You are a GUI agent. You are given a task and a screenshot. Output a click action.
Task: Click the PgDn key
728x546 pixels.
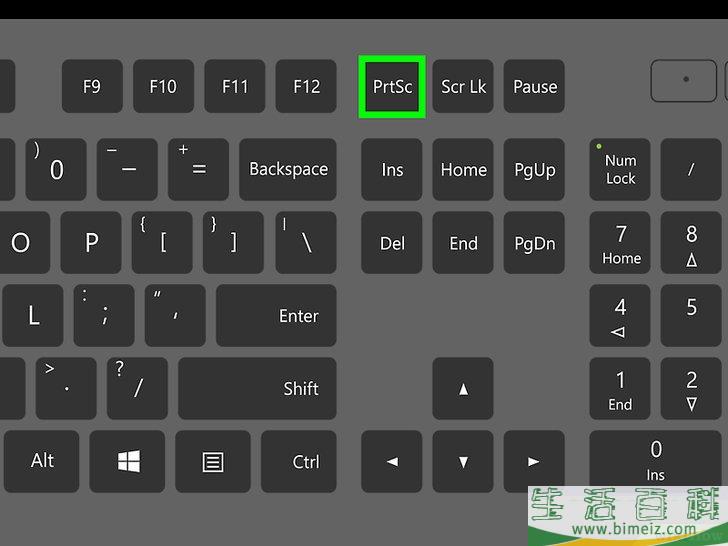click(x=534, y=243)
